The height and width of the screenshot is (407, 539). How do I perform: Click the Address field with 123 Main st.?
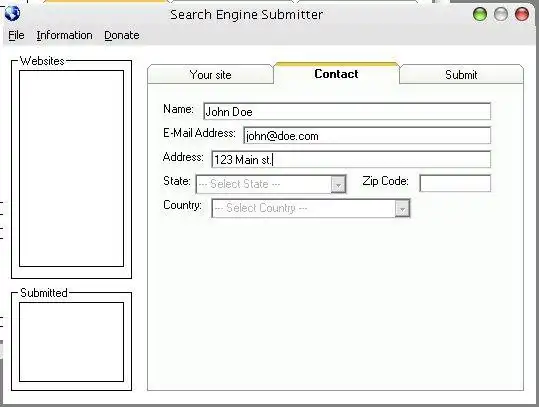pos(351,160)
